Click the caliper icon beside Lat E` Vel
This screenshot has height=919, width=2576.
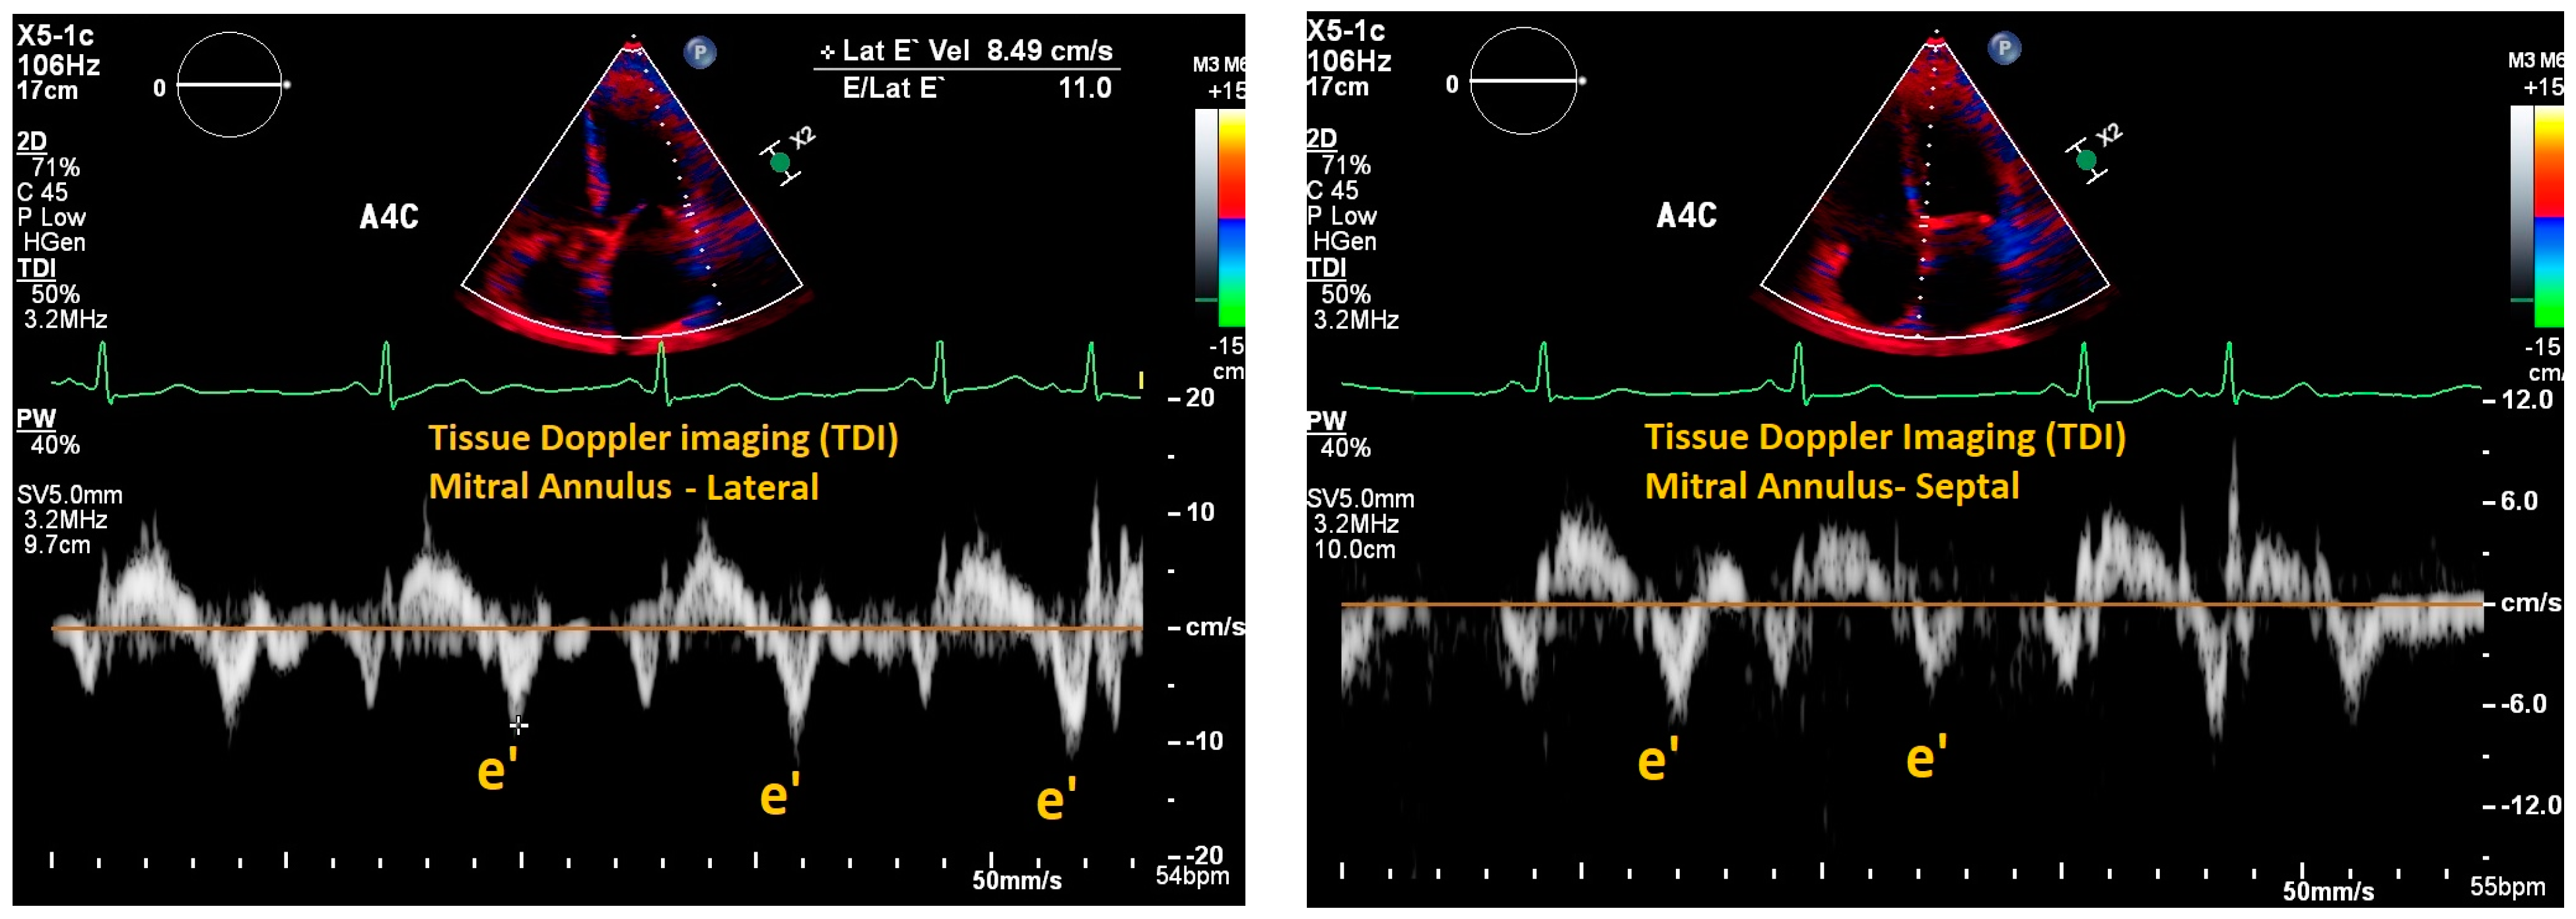tap(827, 52)
